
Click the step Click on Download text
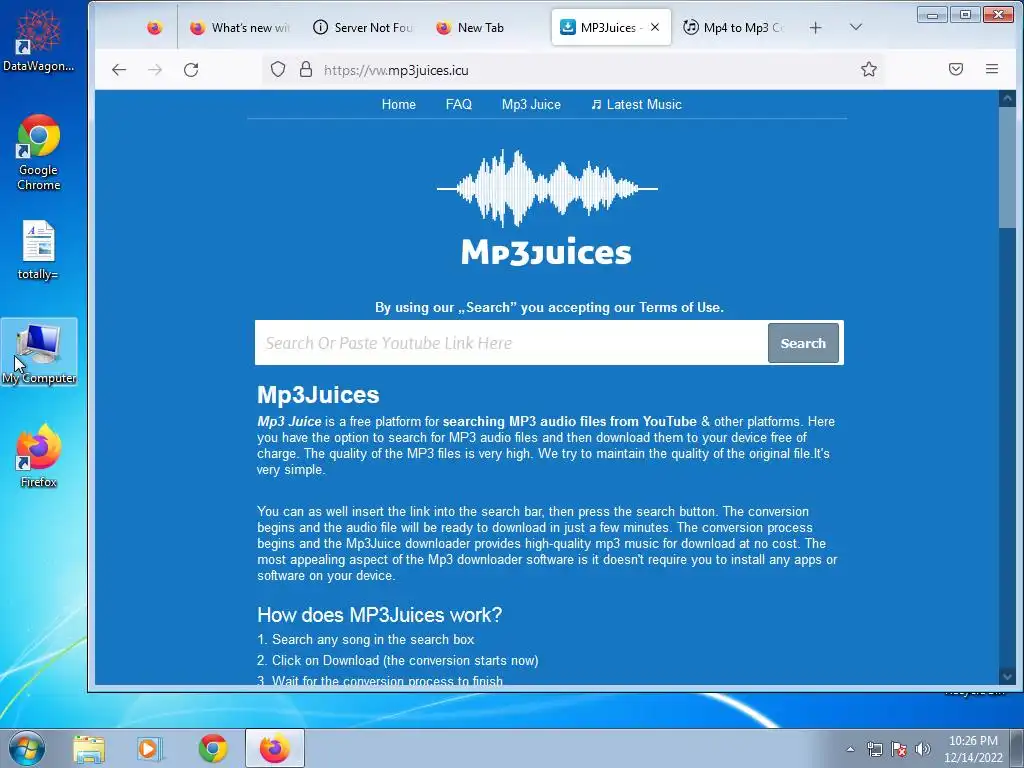click(398, 660)
